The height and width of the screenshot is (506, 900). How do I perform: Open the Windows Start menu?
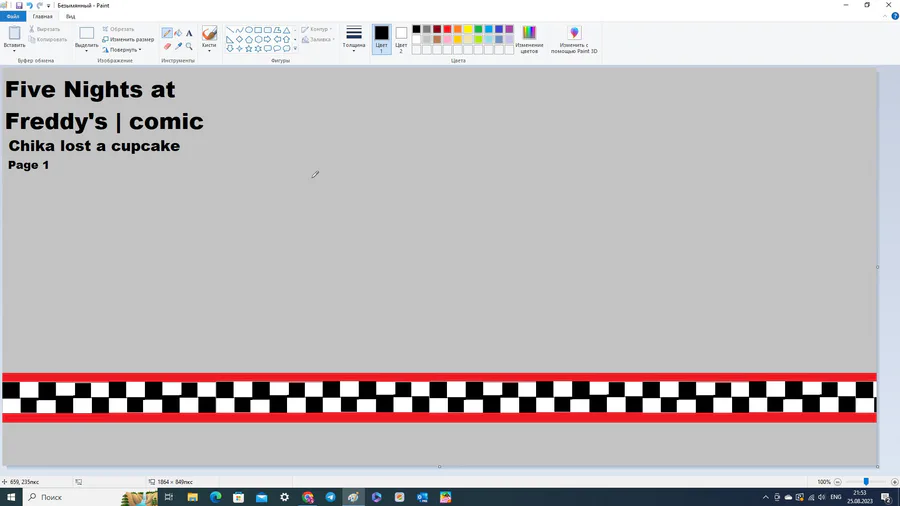pyautogui.click(x=11, y=497)
